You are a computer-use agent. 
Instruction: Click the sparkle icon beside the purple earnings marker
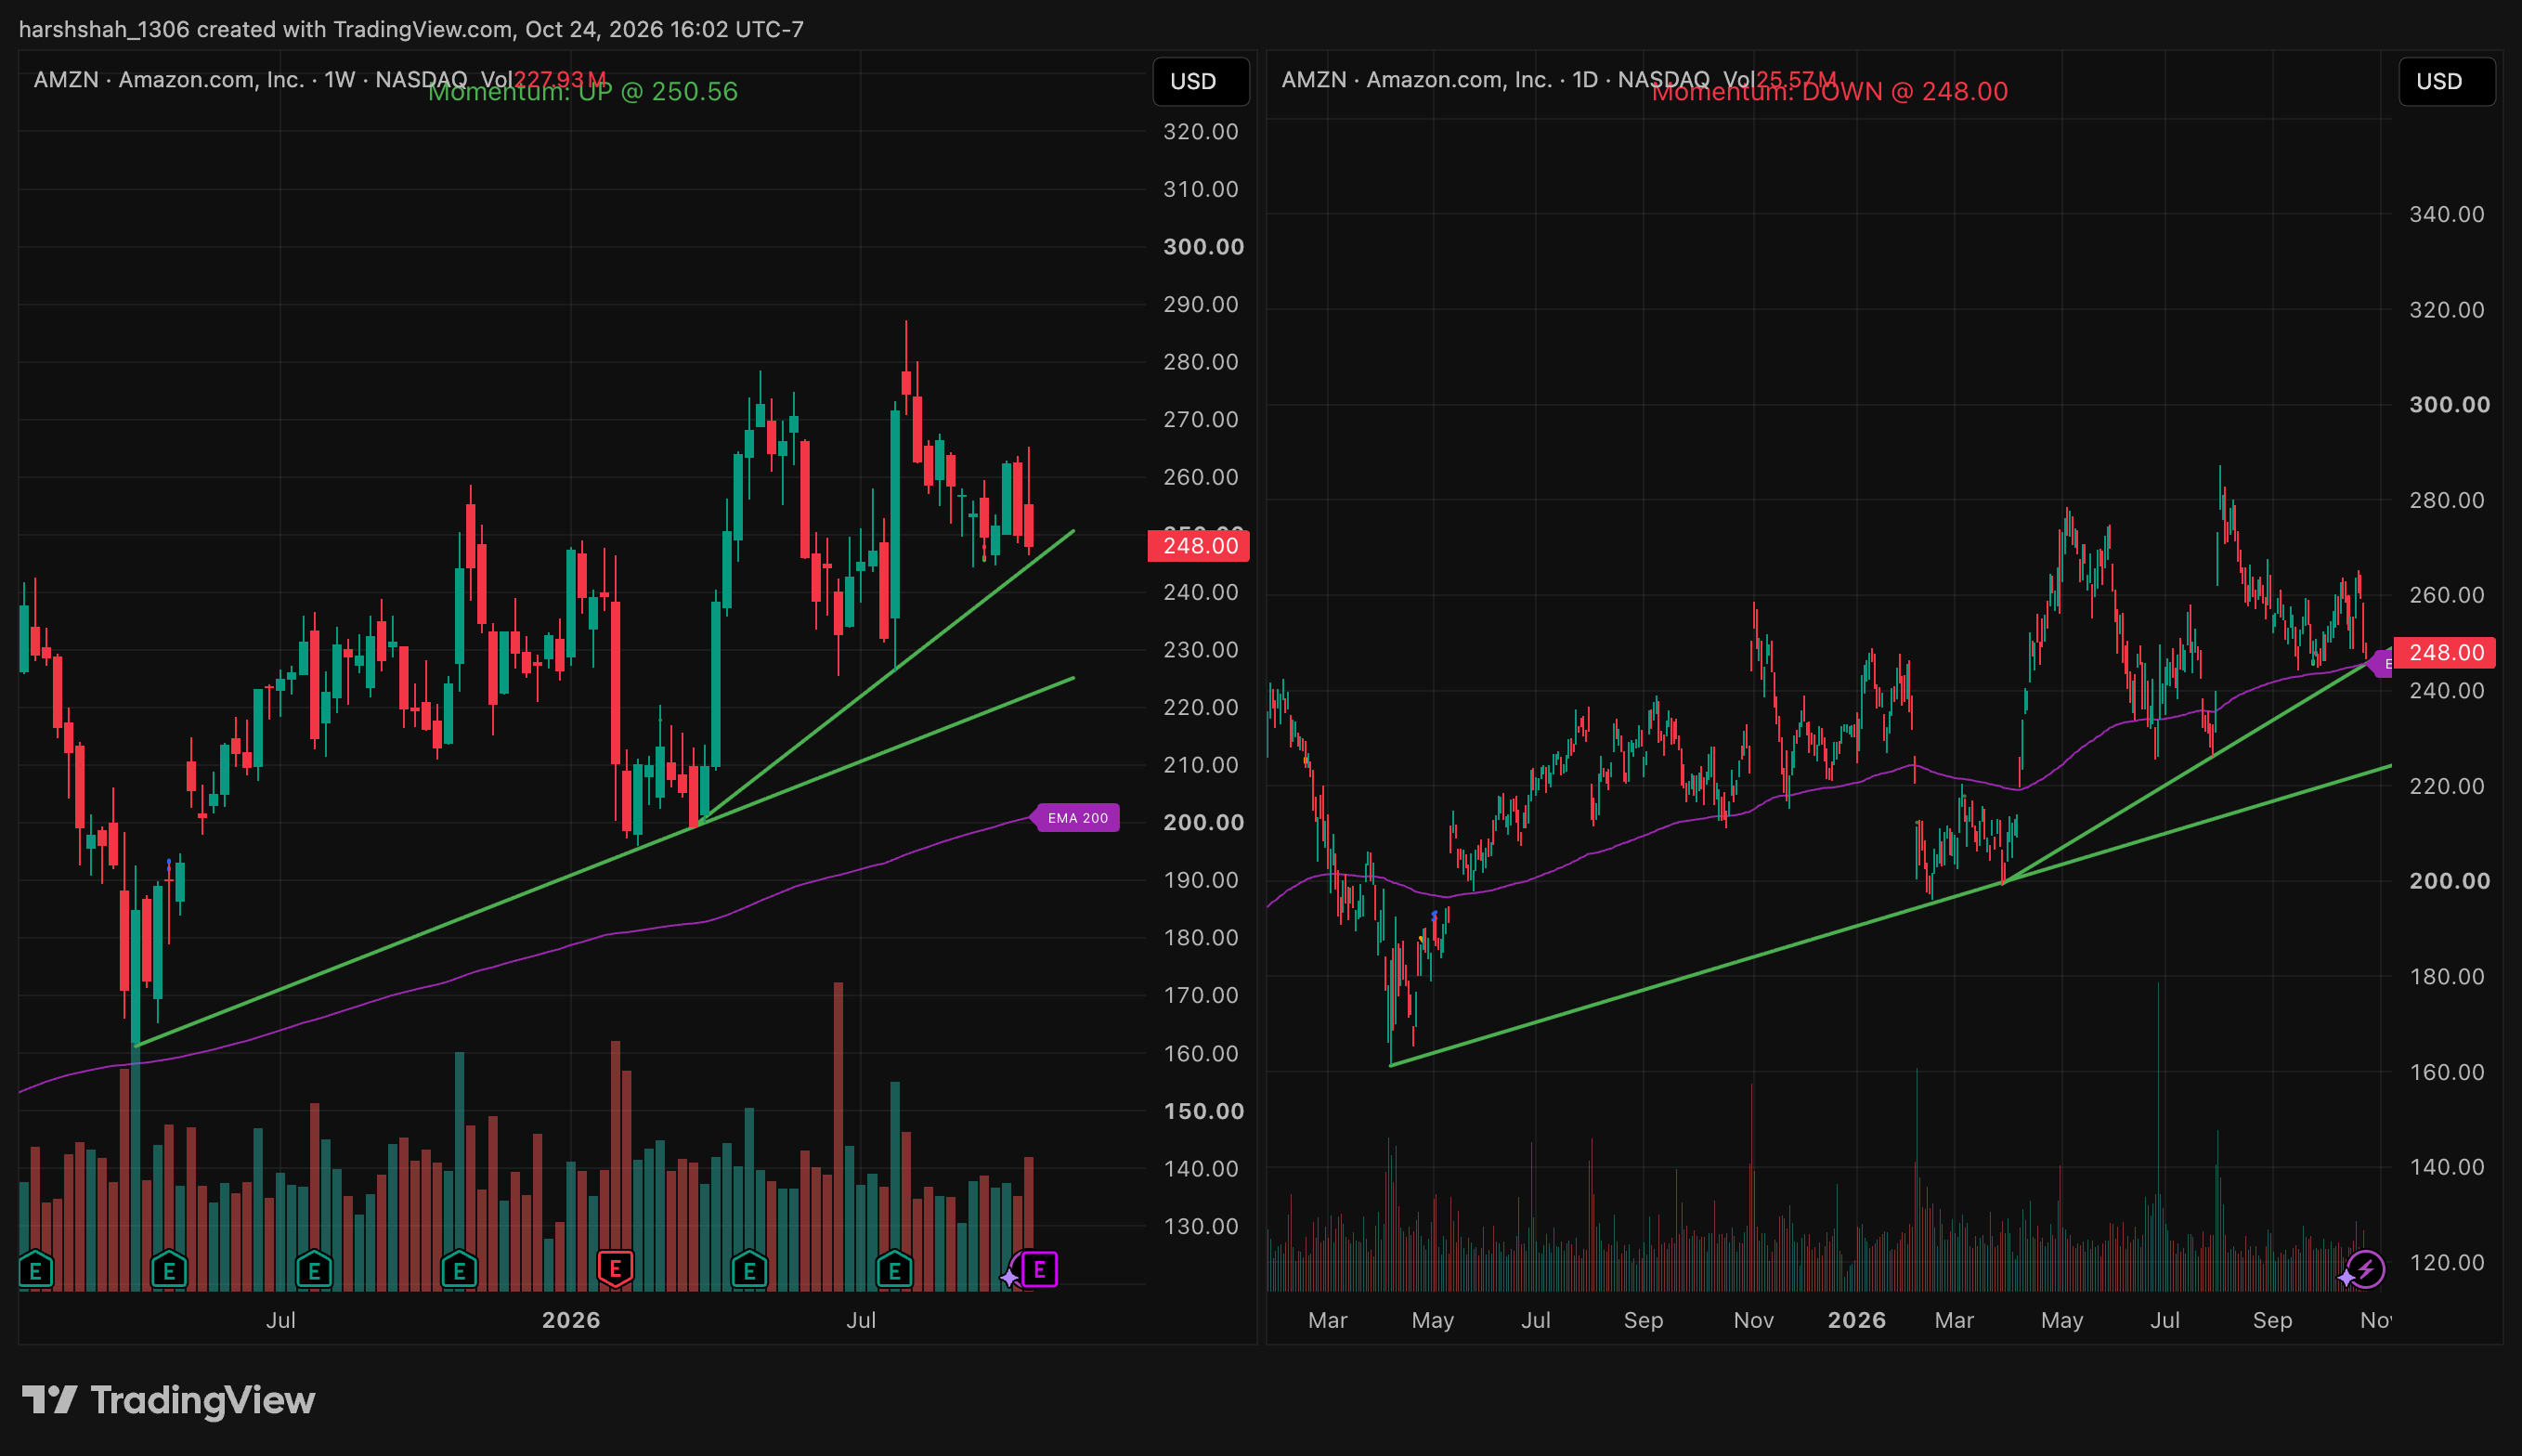click(1010, 1277)
